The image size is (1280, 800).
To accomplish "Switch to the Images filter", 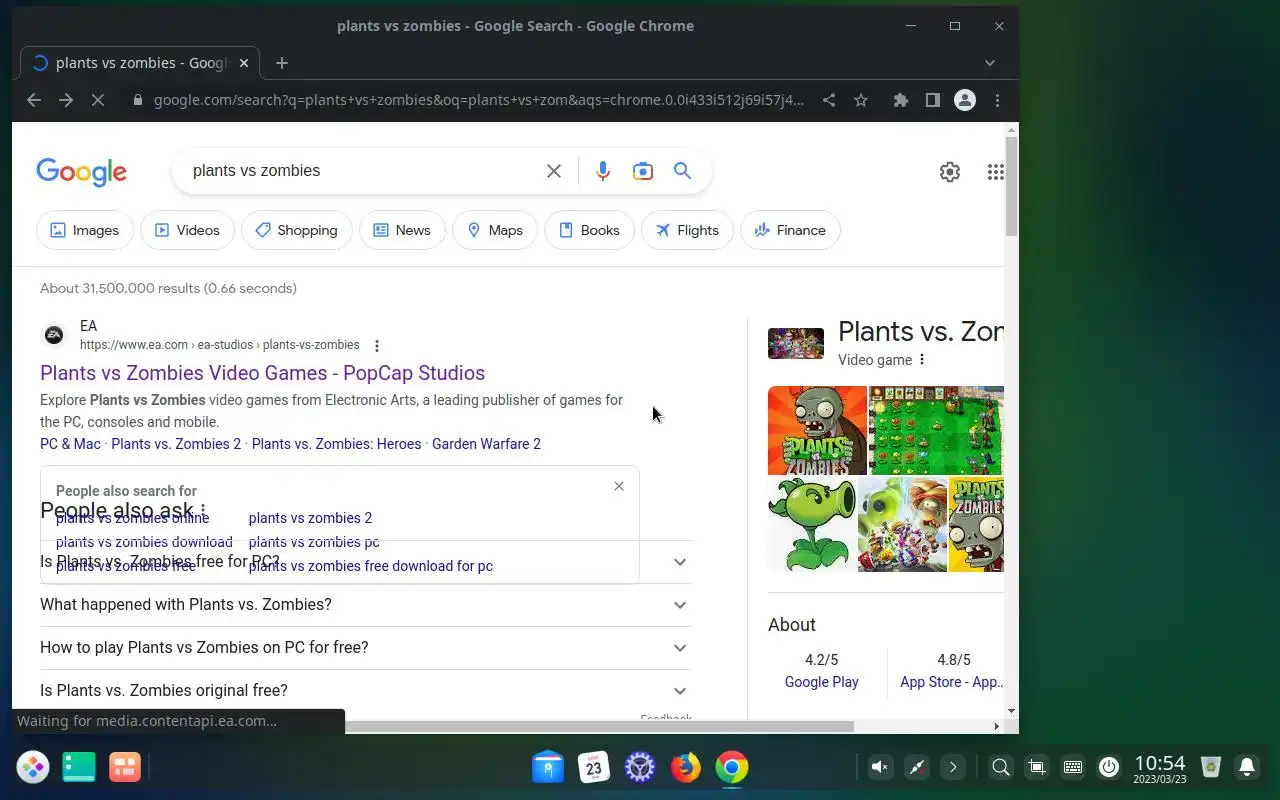I will pos(85,230).
